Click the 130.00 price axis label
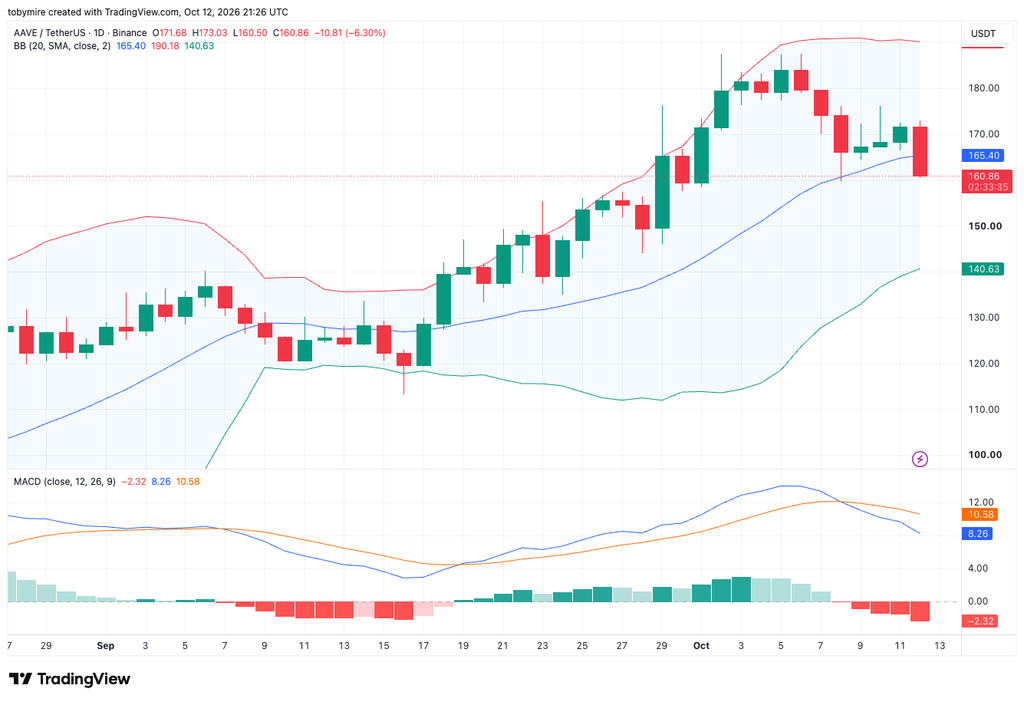Viewport: 1024px width, 702px height. (984, 317)
